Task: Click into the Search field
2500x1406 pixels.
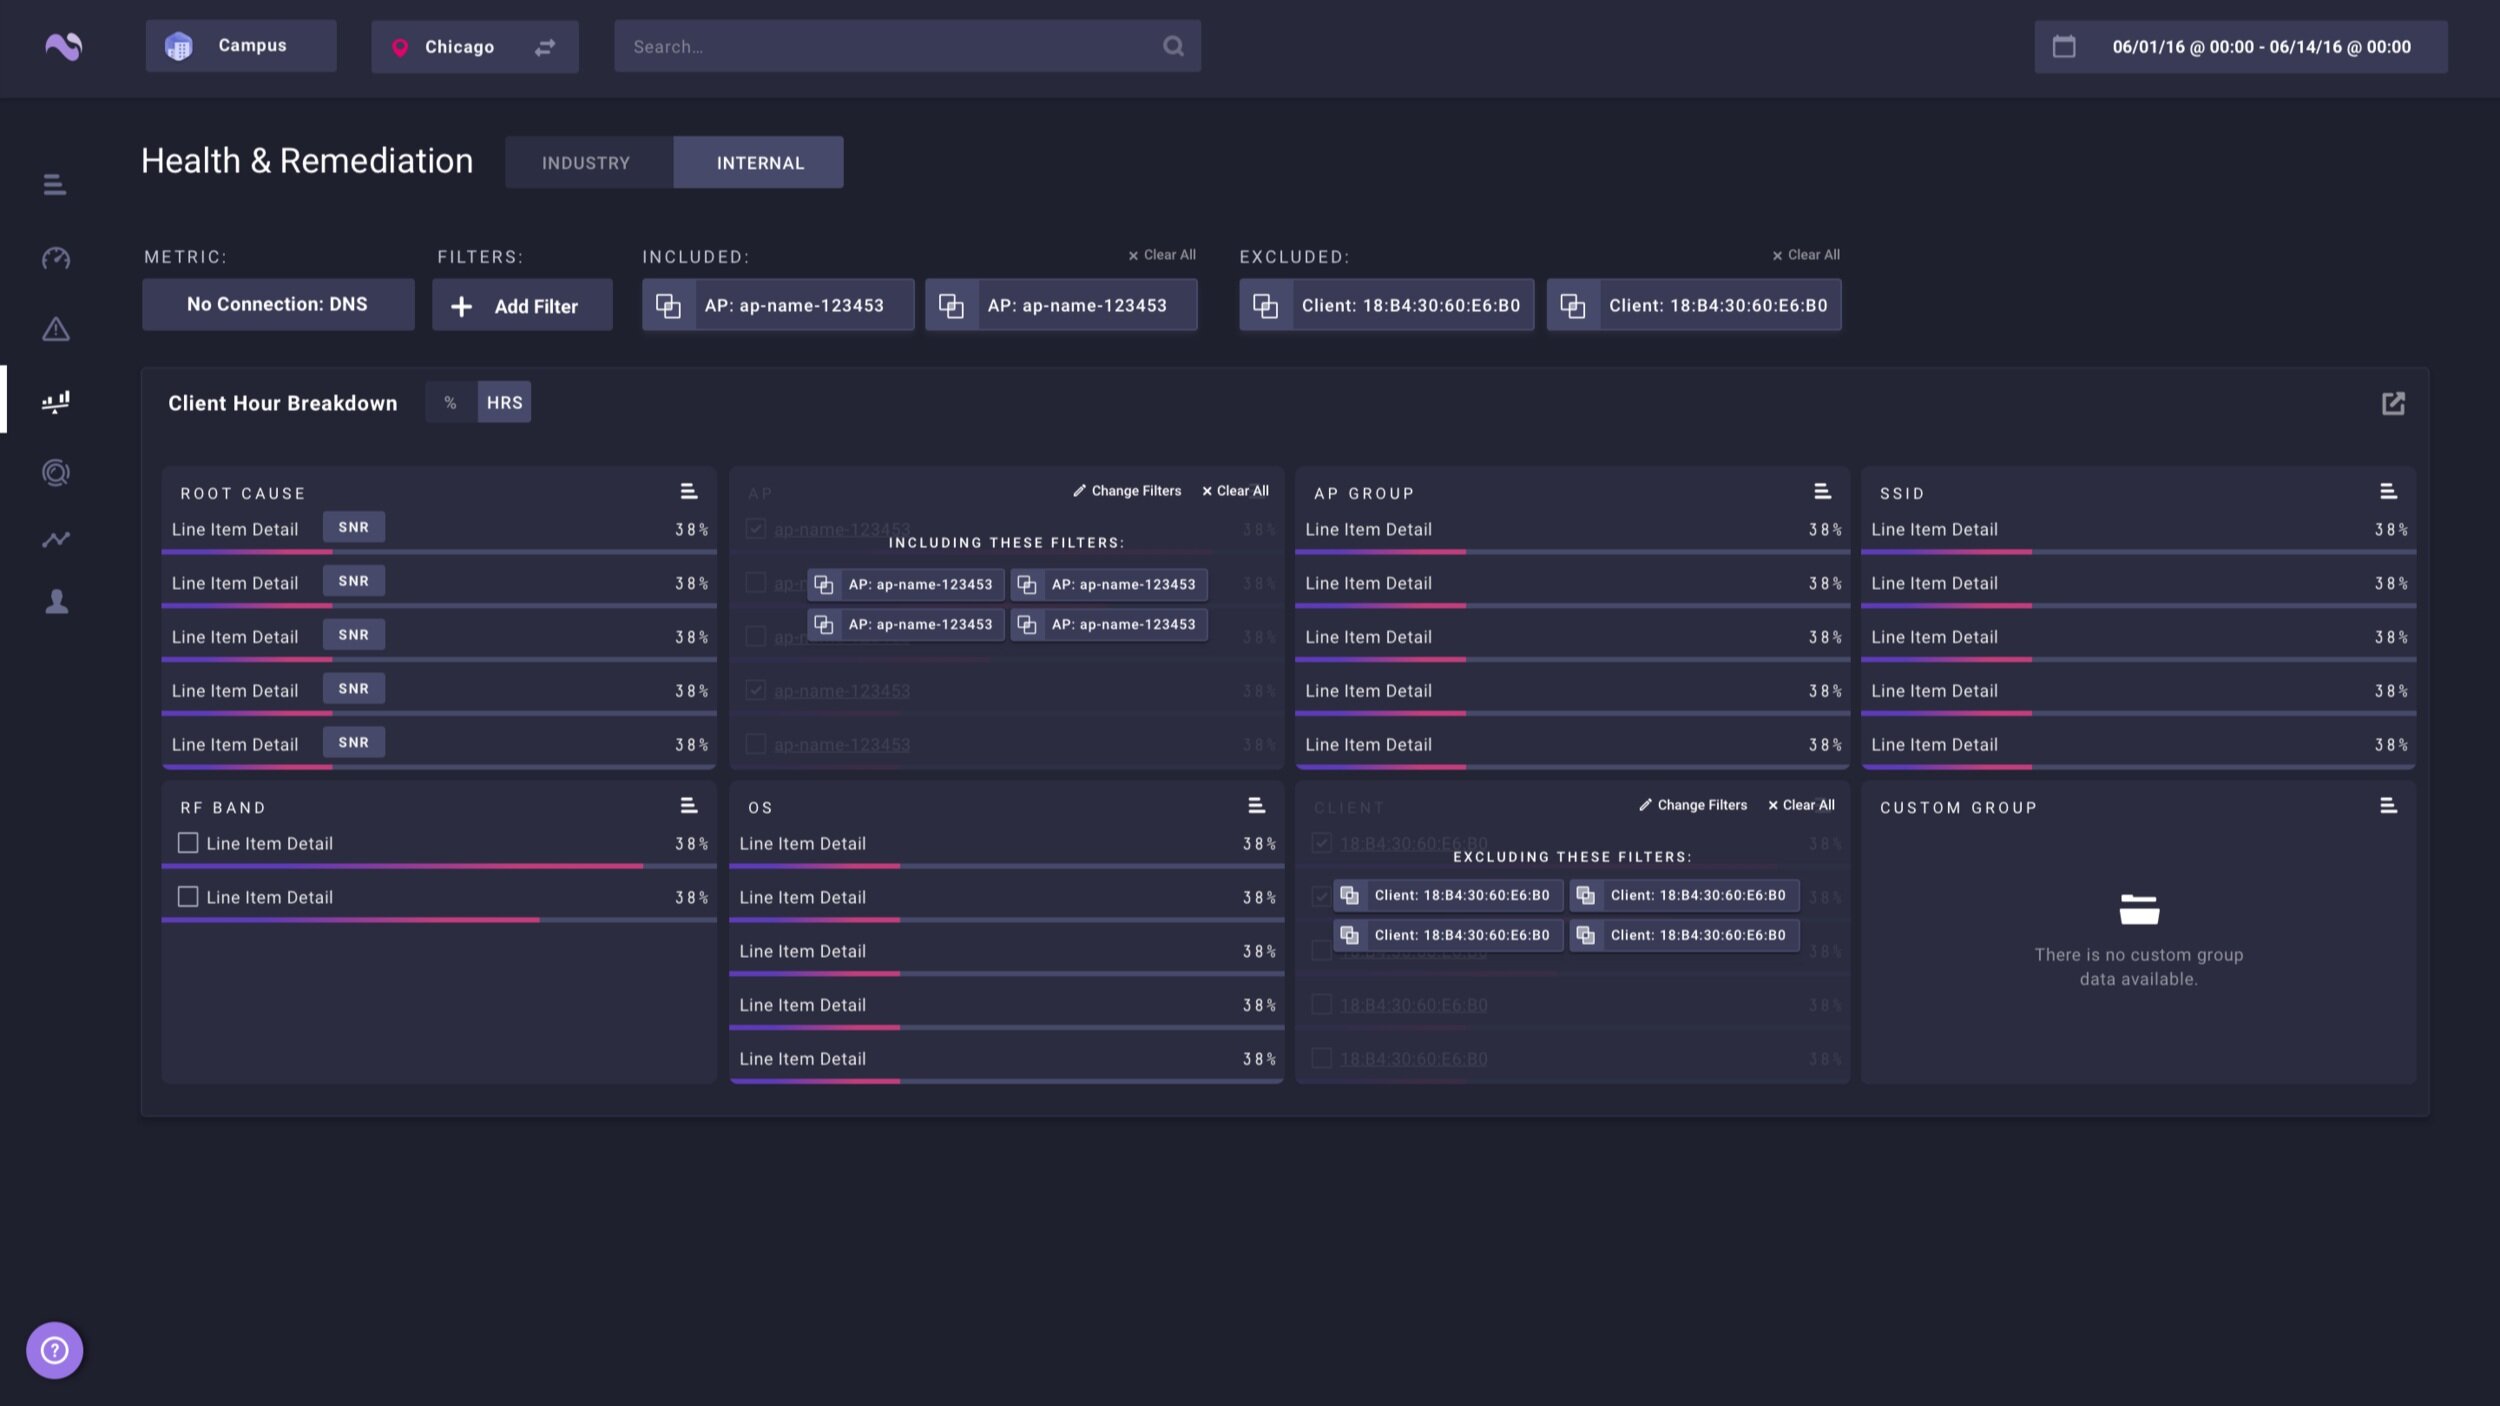Action: coord(890,46)
